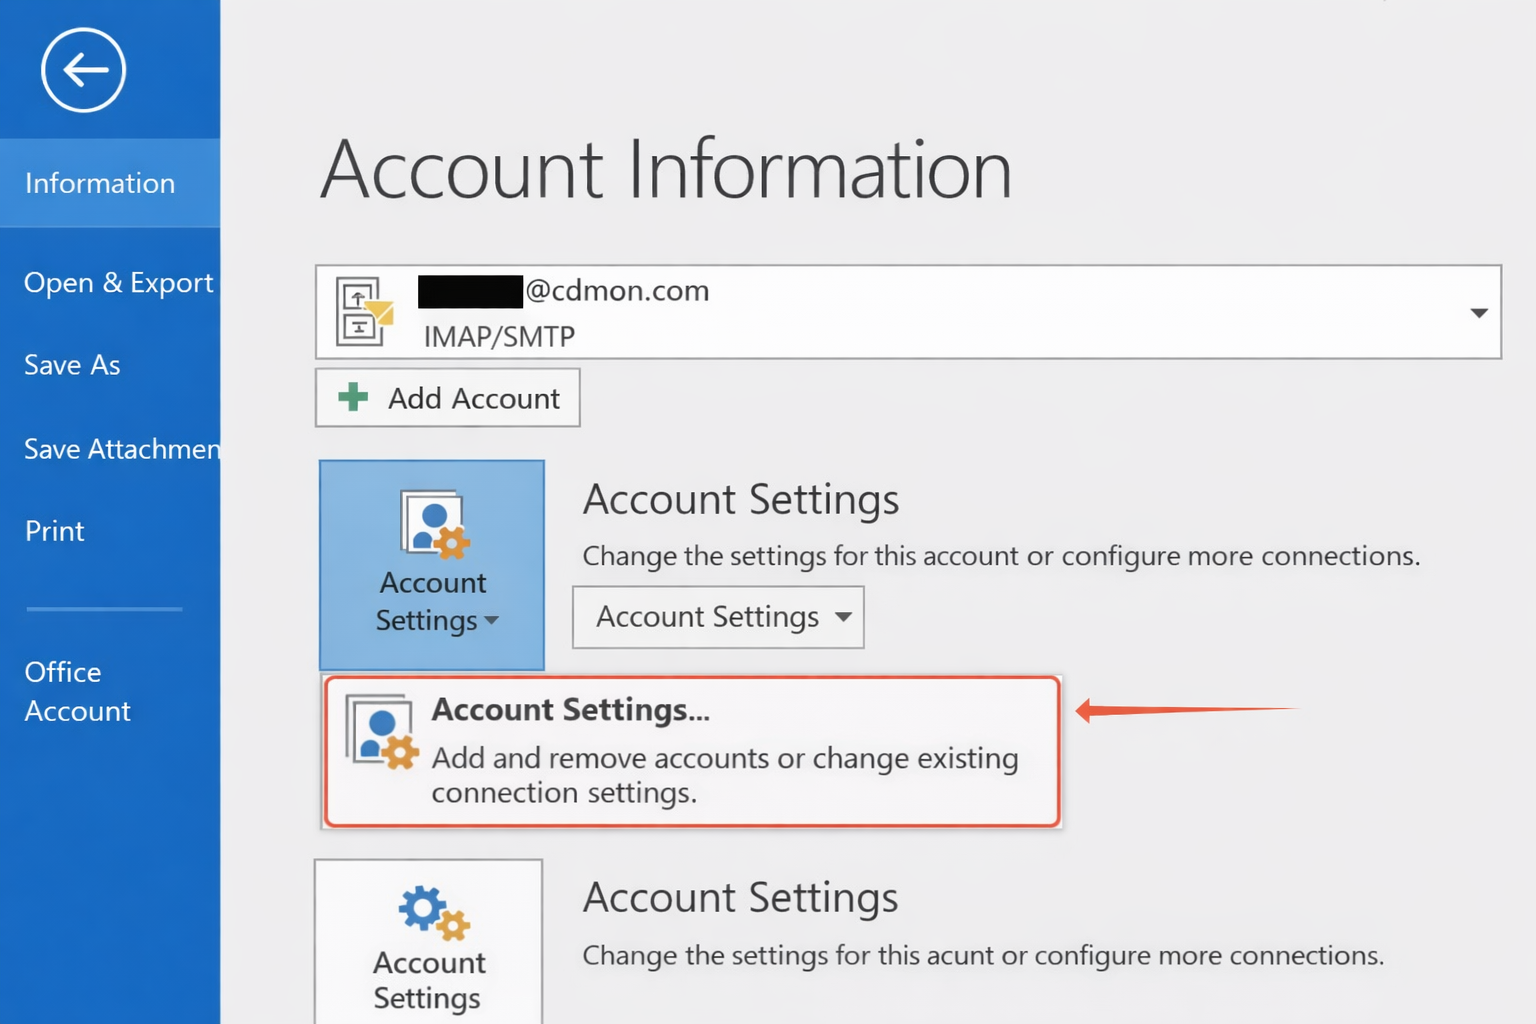
Task: Click the bottom Account Settings tile label
Action: pos(428,980)
